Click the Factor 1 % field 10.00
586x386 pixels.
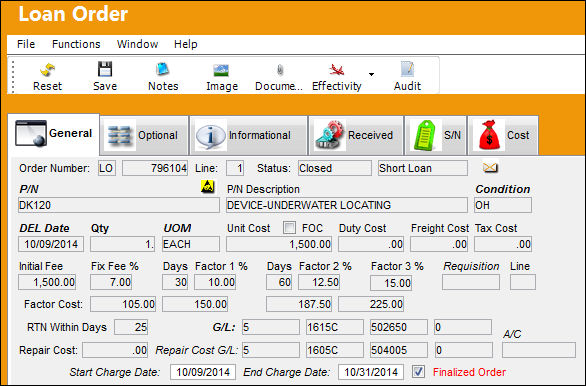pos(215,282)
